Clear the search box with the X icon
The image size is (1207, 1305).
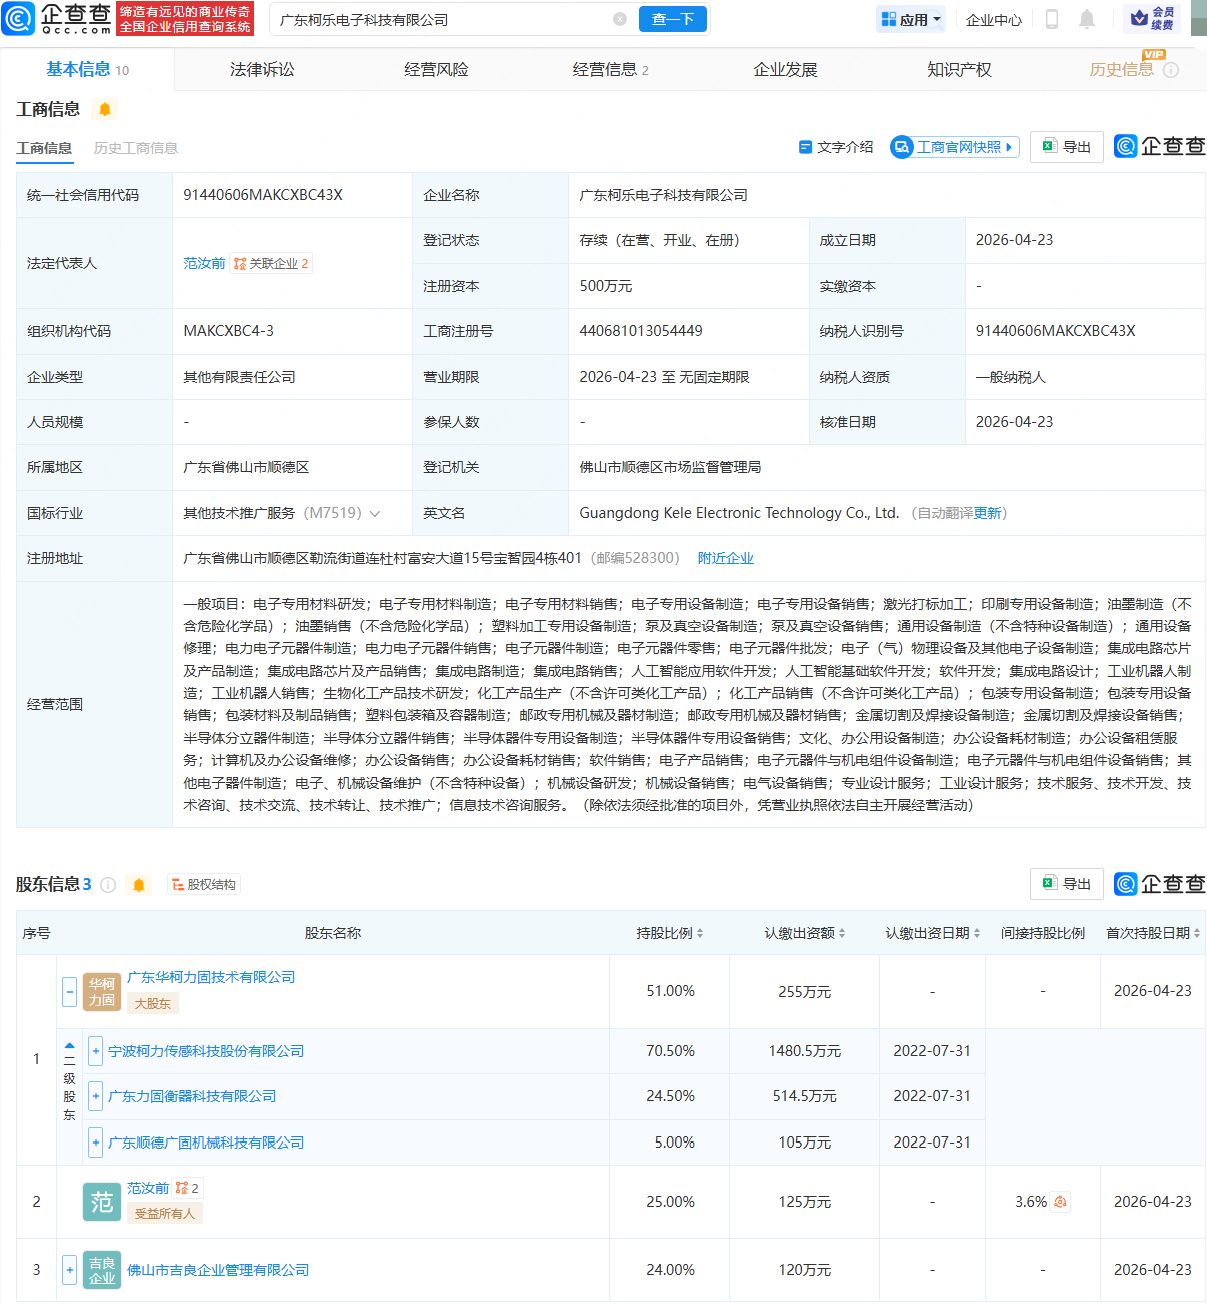tap(620, 19)
